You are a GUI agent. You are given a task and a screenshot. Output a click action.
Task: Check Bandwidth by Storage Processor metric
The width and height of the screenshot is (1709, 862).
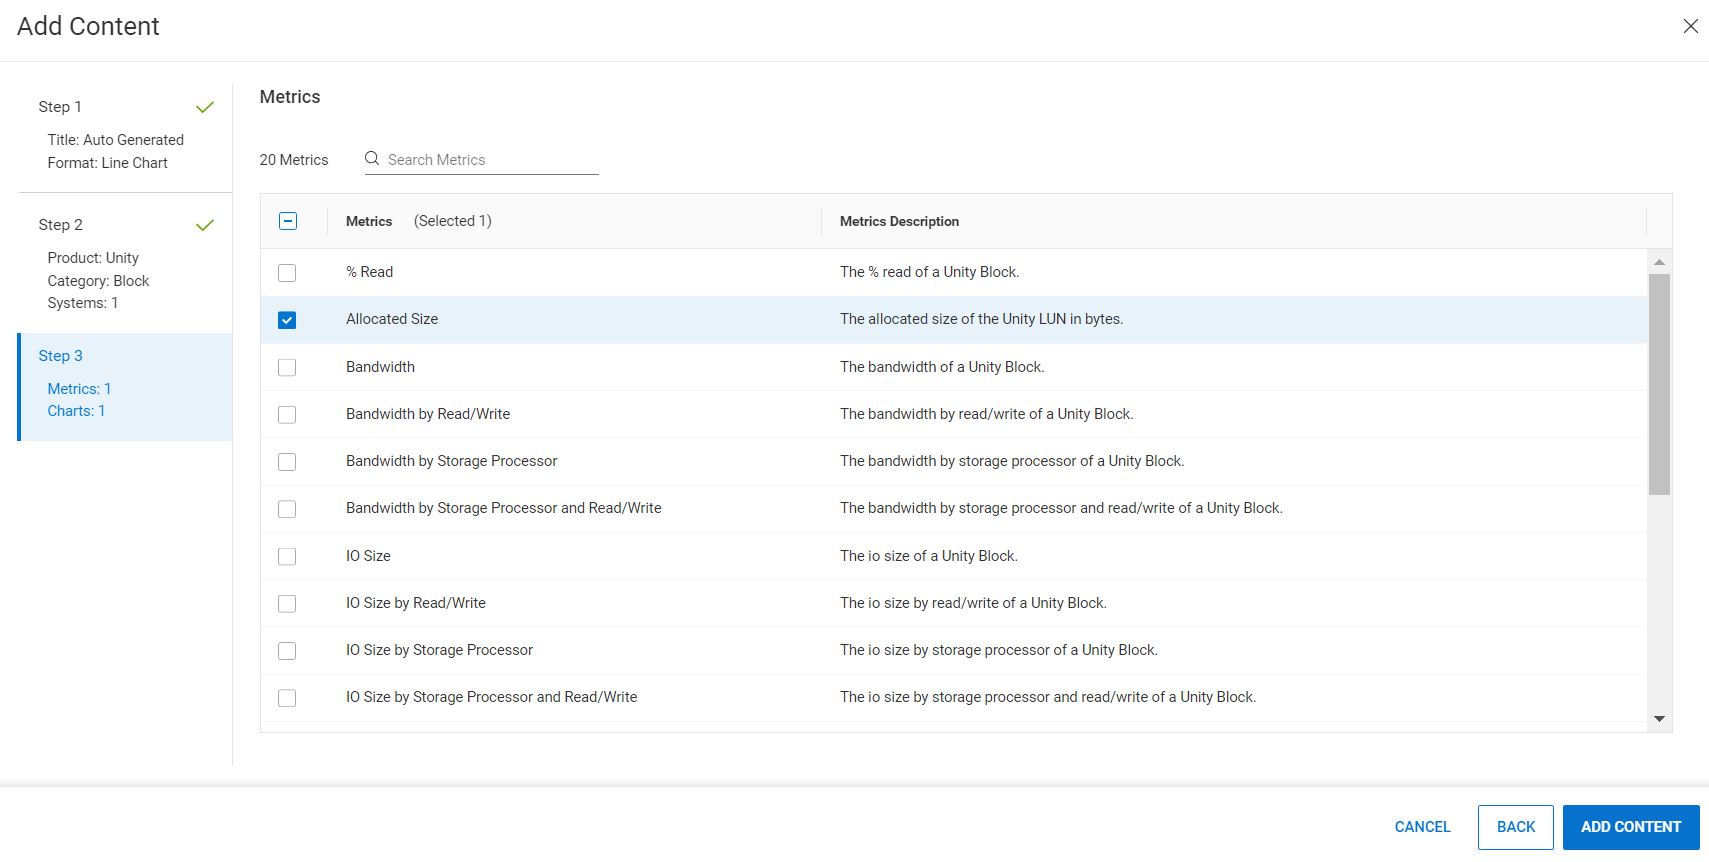pyautogui.click(x=287, y=461)
